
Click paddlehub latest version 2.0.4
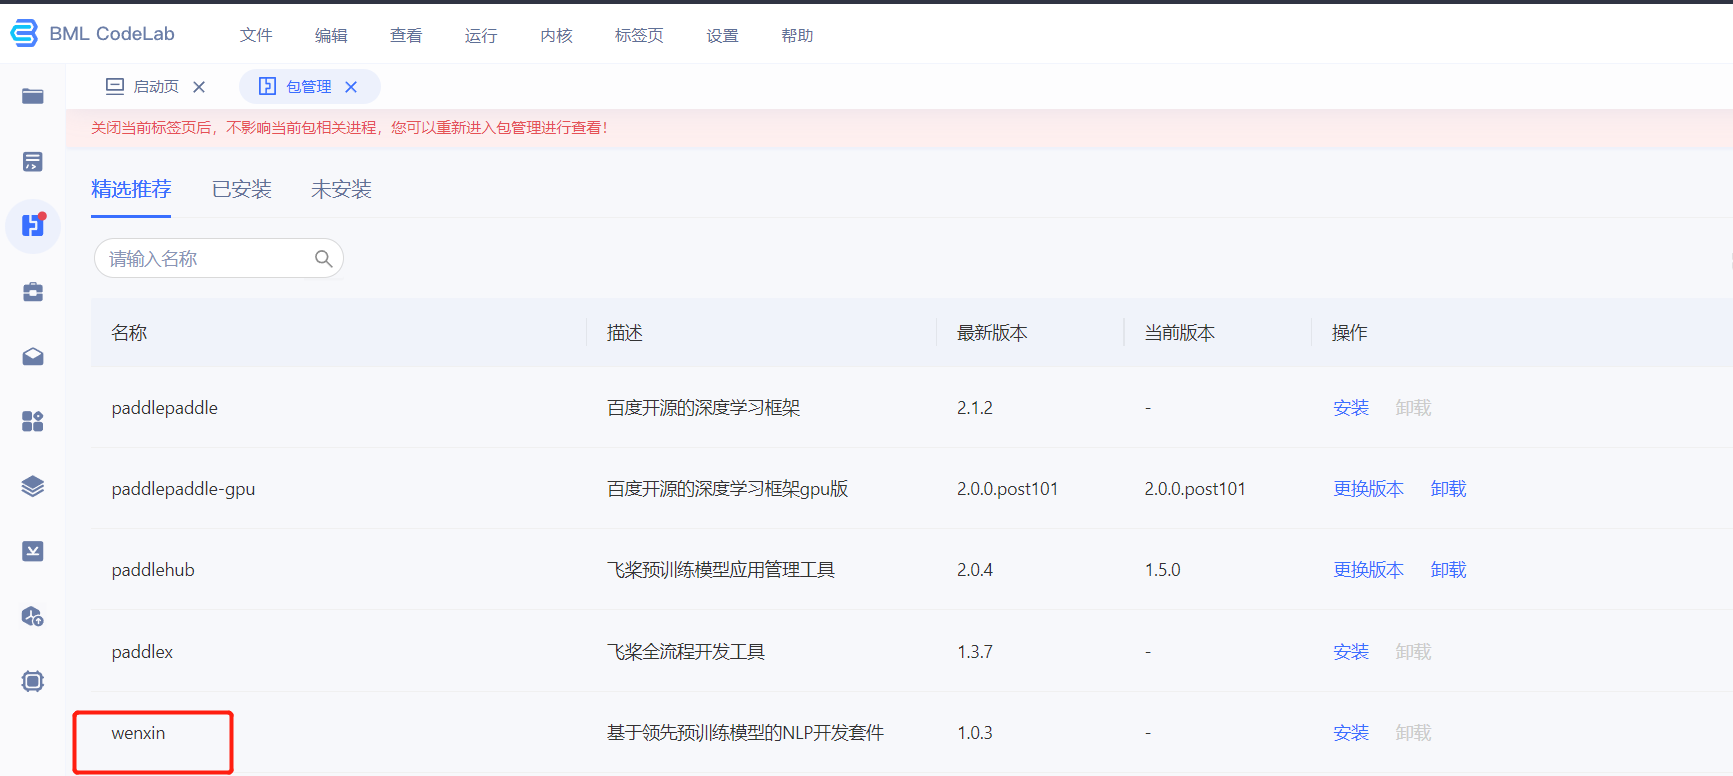tap(975, 570)
